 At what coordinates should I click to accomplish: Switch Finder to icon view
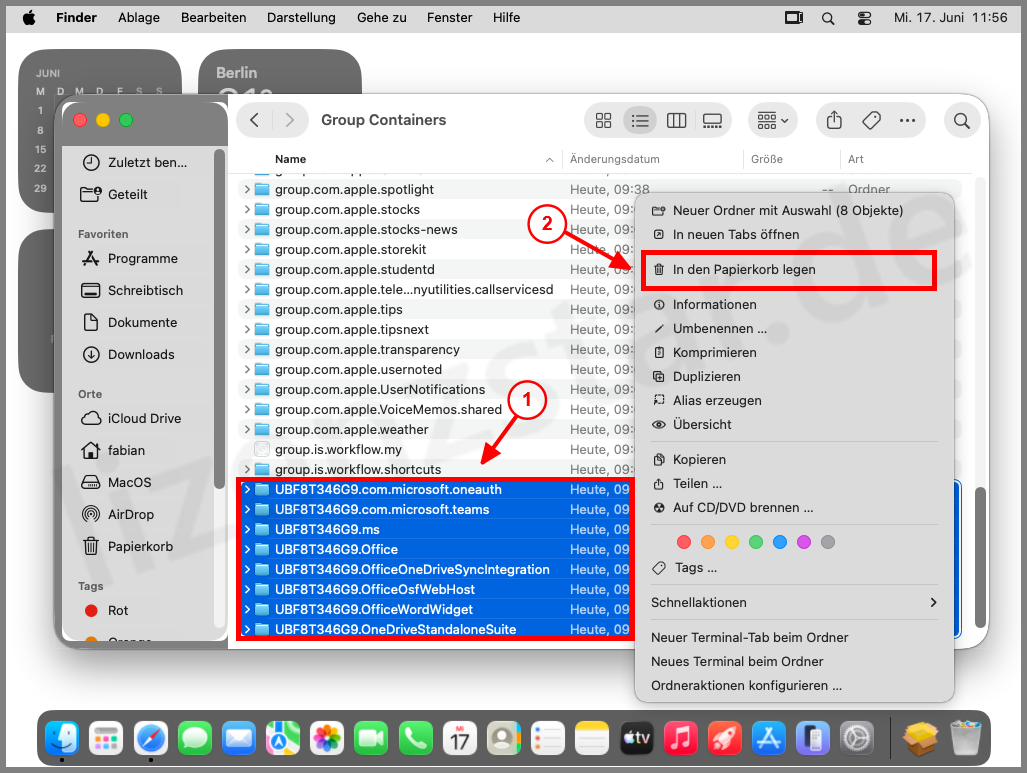click(603, 121)
